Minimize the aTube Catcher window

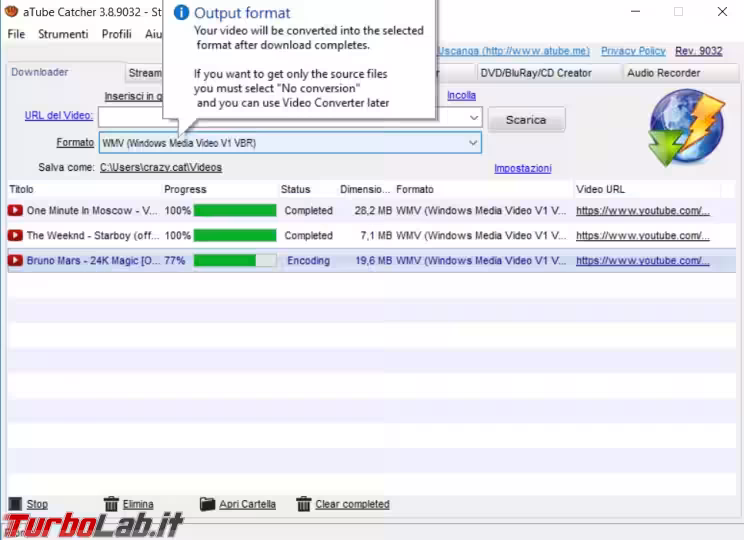pyautogui.click(x=635, y=11)
